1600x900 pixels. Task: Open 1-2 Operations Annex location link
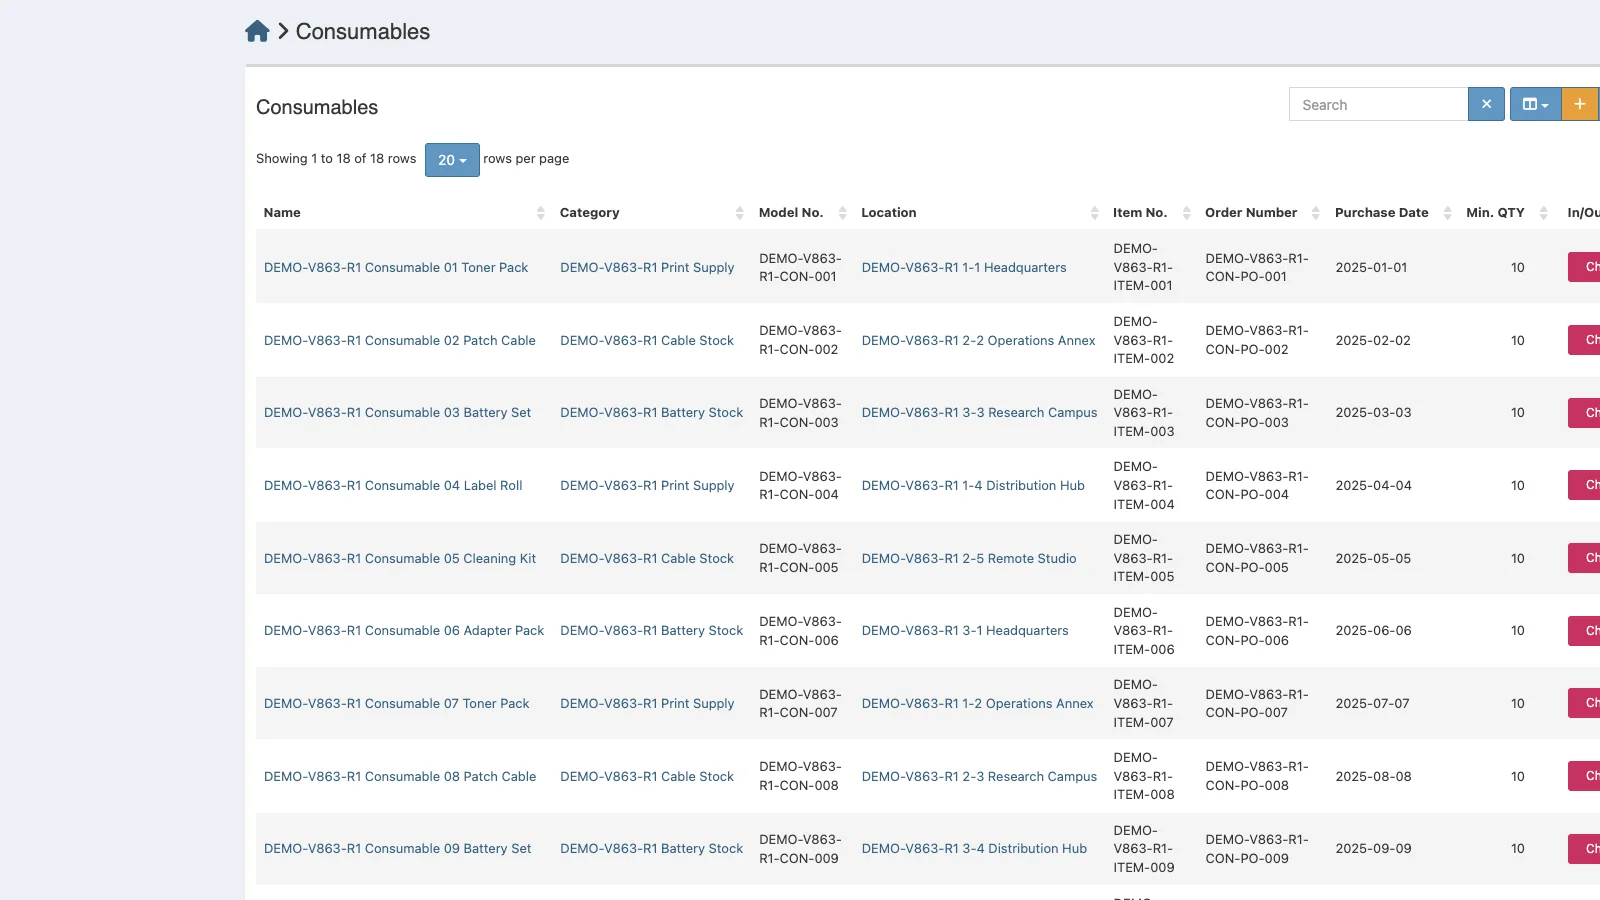(x=978, y=703)
